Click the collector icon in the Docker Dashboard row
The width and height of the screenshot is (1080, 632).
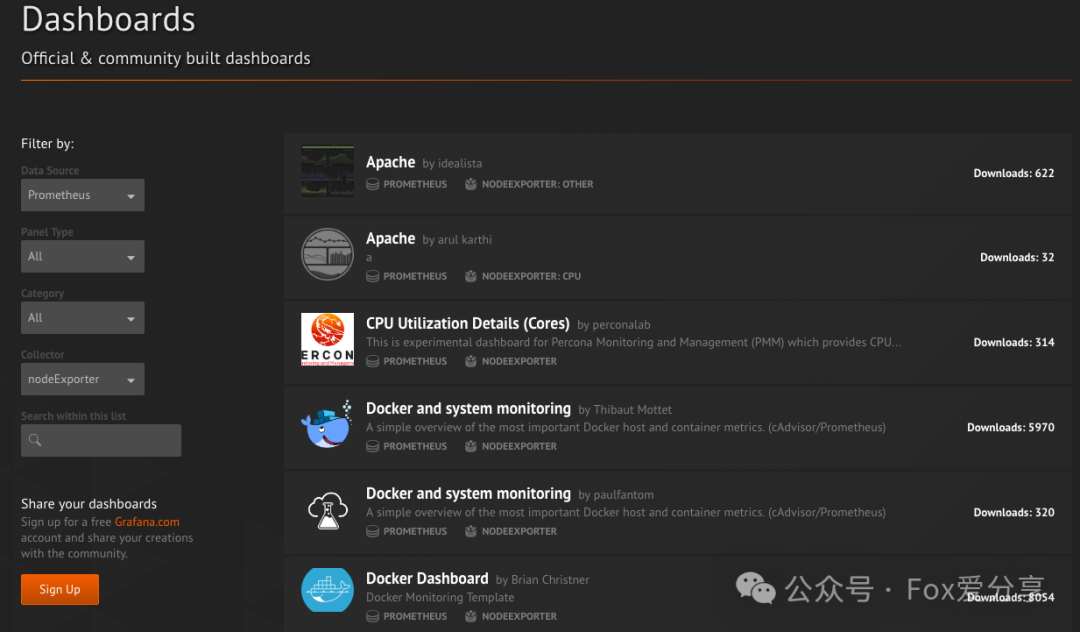click(x=470, y=616)
